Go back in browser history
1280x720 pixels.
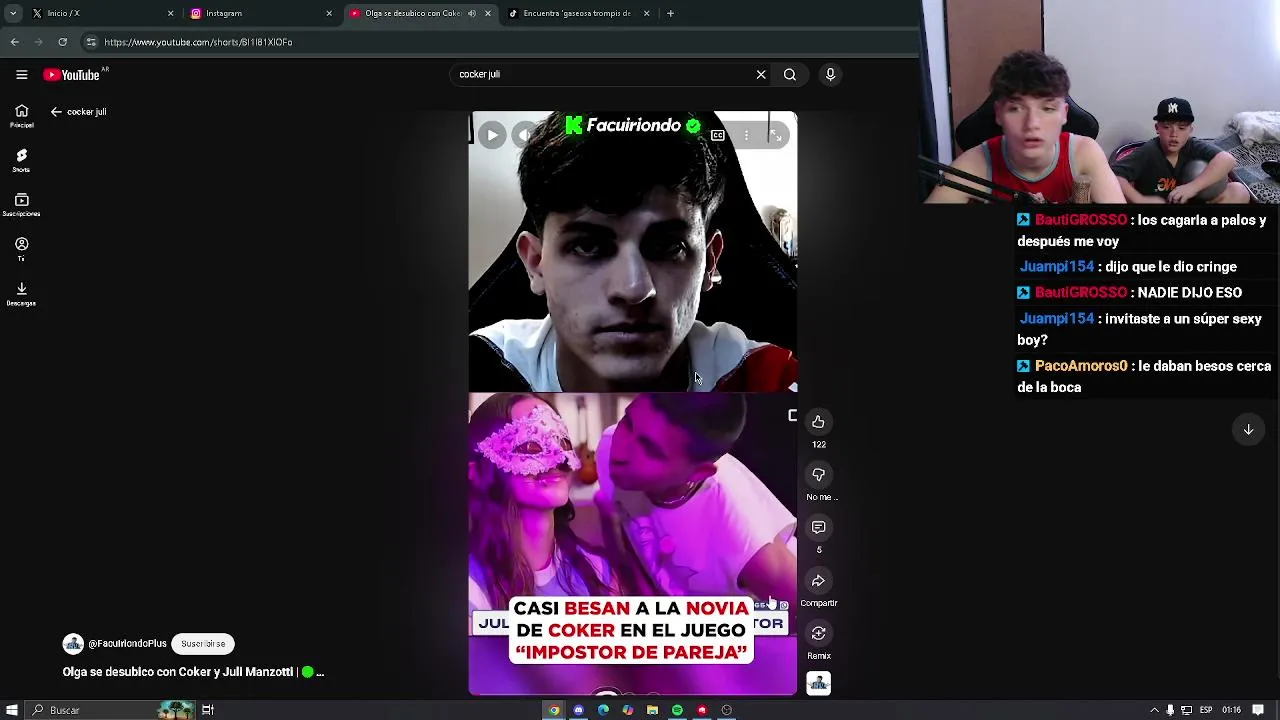tap(14, 42)
